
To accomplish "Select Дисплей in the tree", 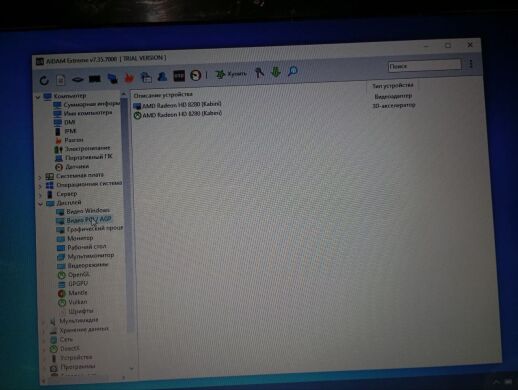I will point(69,203).
